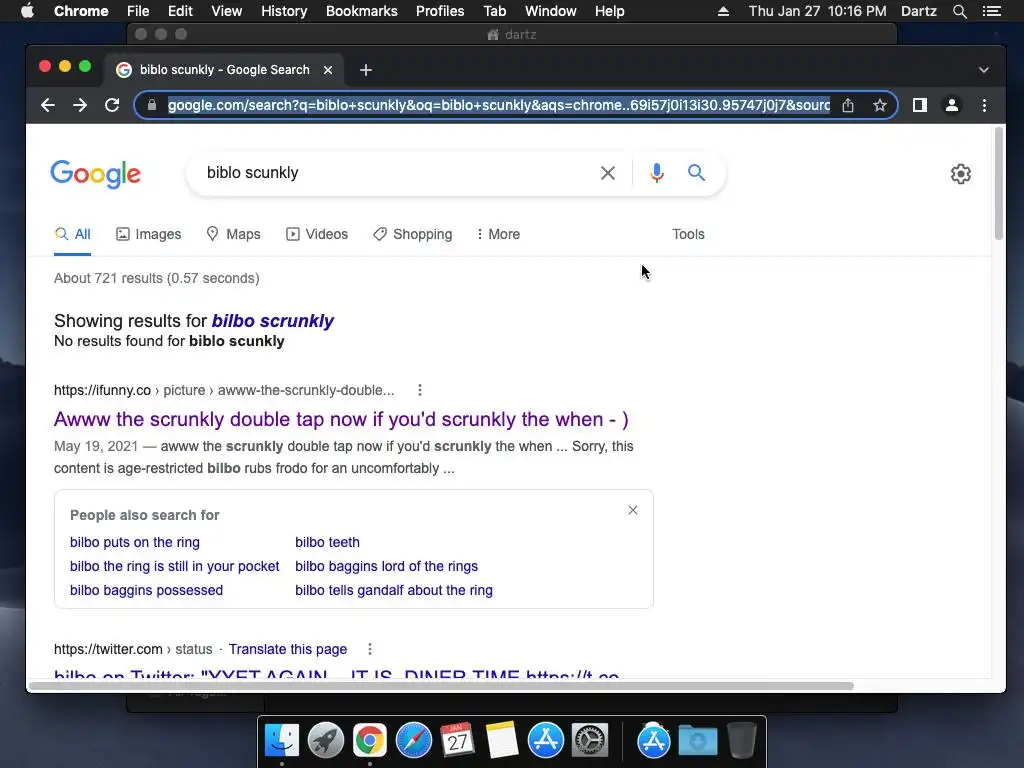Click the vertical page scrollbar
The width and height of the screenshot is (1024, 768).
click(999, 184)
